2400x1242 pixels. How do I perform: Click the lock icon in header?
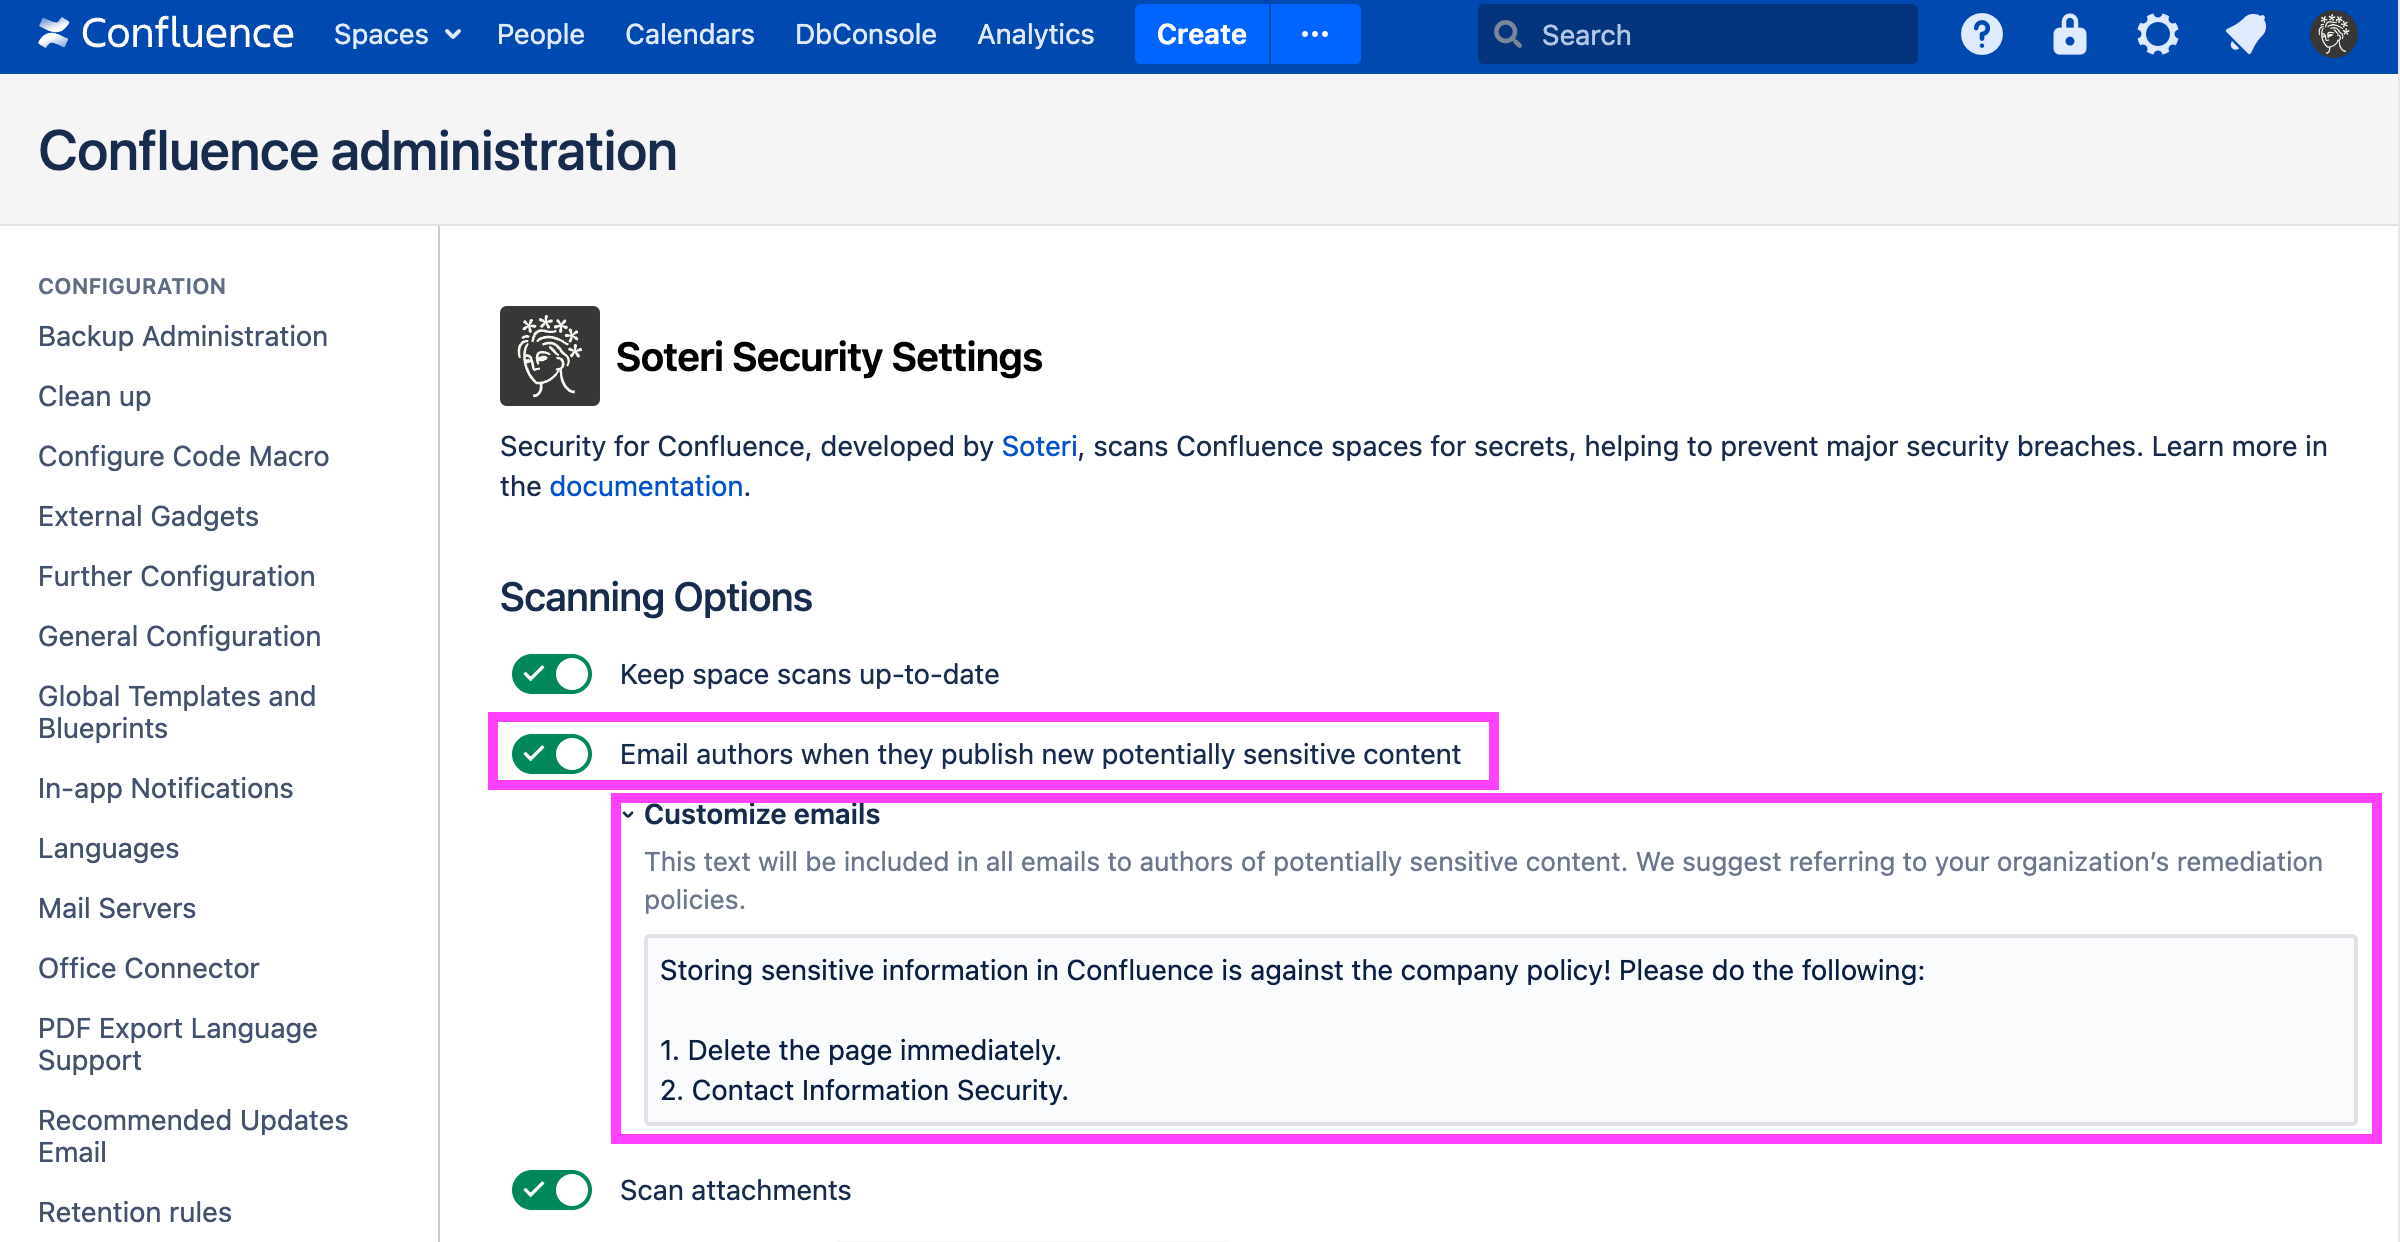pyautogui.click(x=2069, y=35)
